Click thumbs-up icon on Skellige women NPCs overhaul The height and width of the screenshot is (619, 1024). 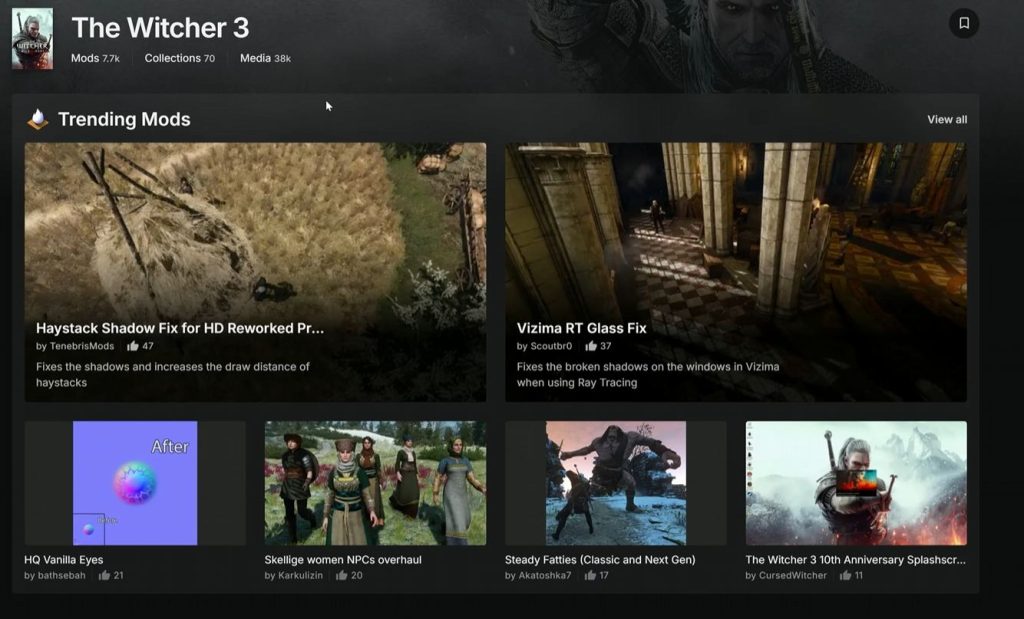tap(342, 575)
